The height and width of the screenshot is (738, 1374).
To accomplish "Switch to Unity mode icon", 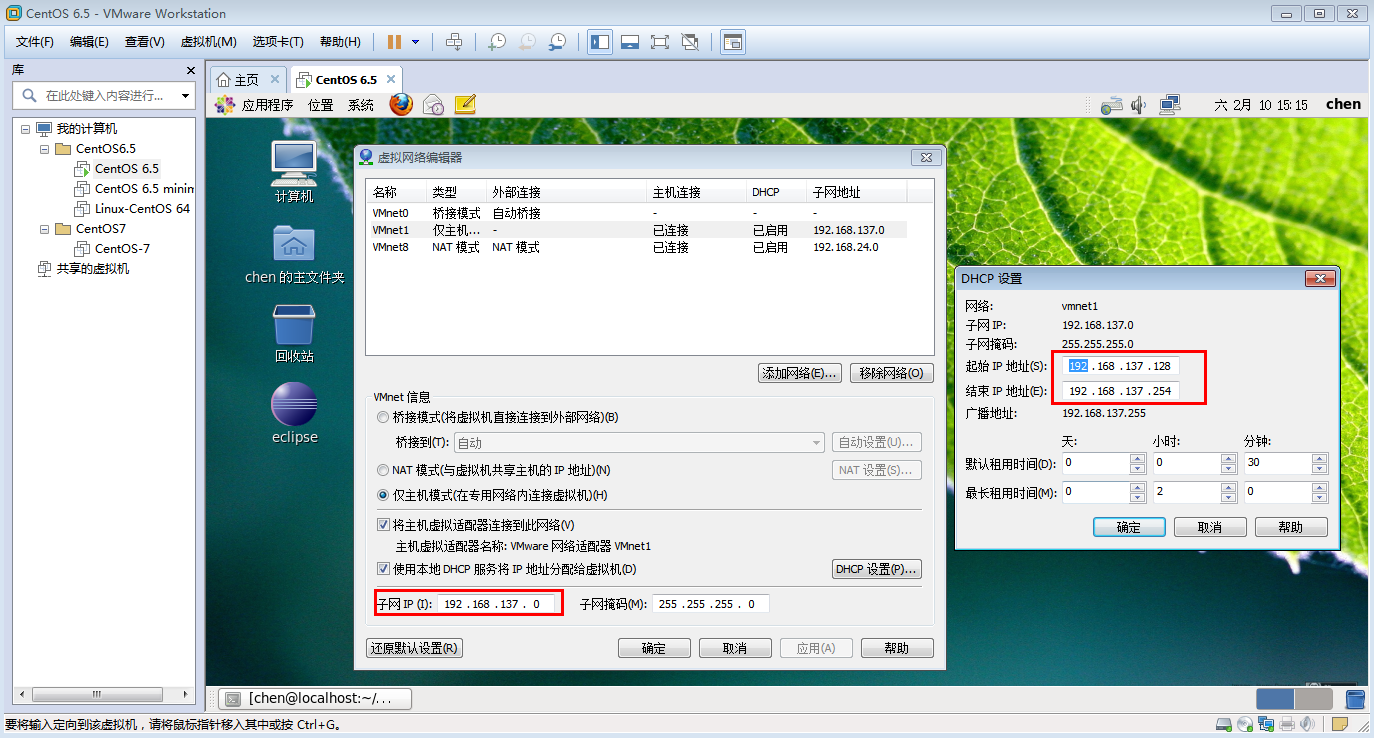I will point(690,42).
